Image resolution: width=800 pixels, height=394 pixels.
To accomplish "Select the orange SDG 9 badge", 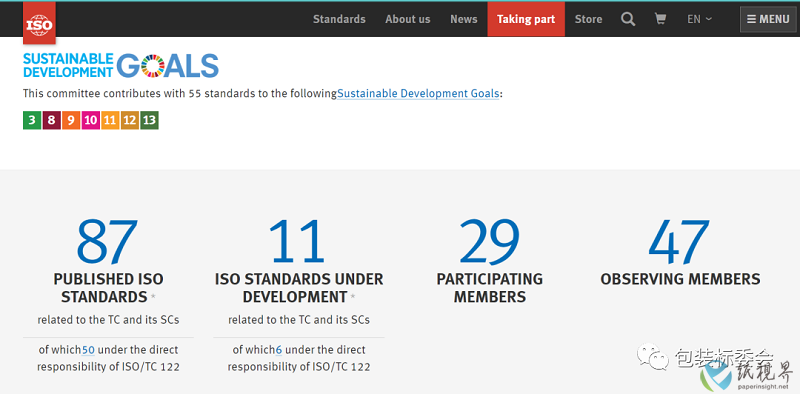I will [x=71, y=120].
